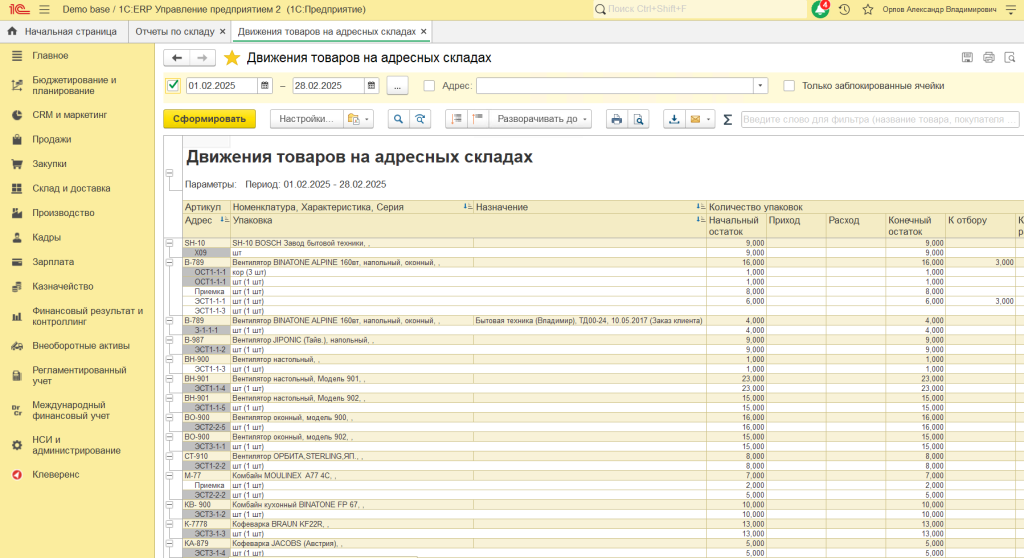Open dropdown arrow next to email icon
This screenshot has height=558, width=1024.
point(709,119)
